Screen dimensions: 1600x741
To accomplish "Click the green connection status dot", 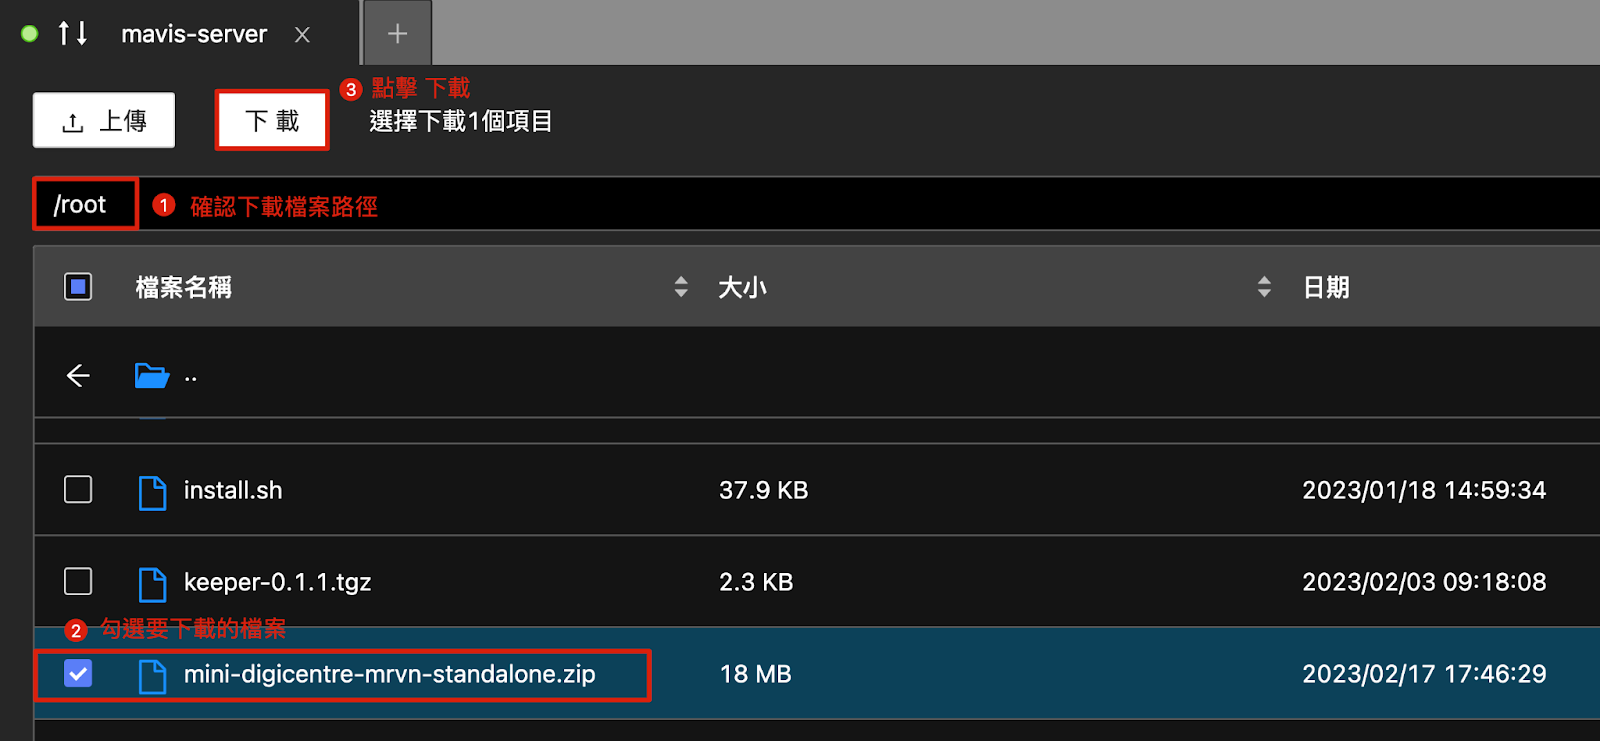I will [30, 34].
